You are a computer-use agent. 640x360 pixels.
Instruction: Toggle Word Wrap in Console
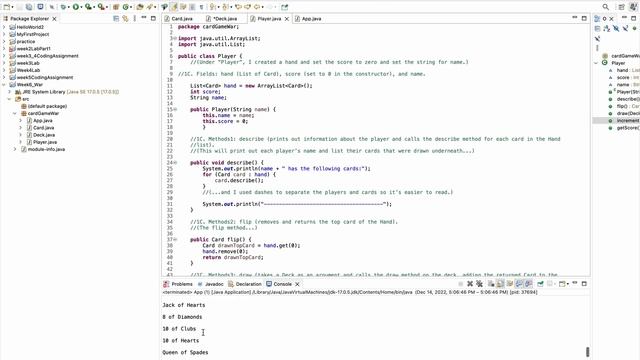[x=509, y=284]
